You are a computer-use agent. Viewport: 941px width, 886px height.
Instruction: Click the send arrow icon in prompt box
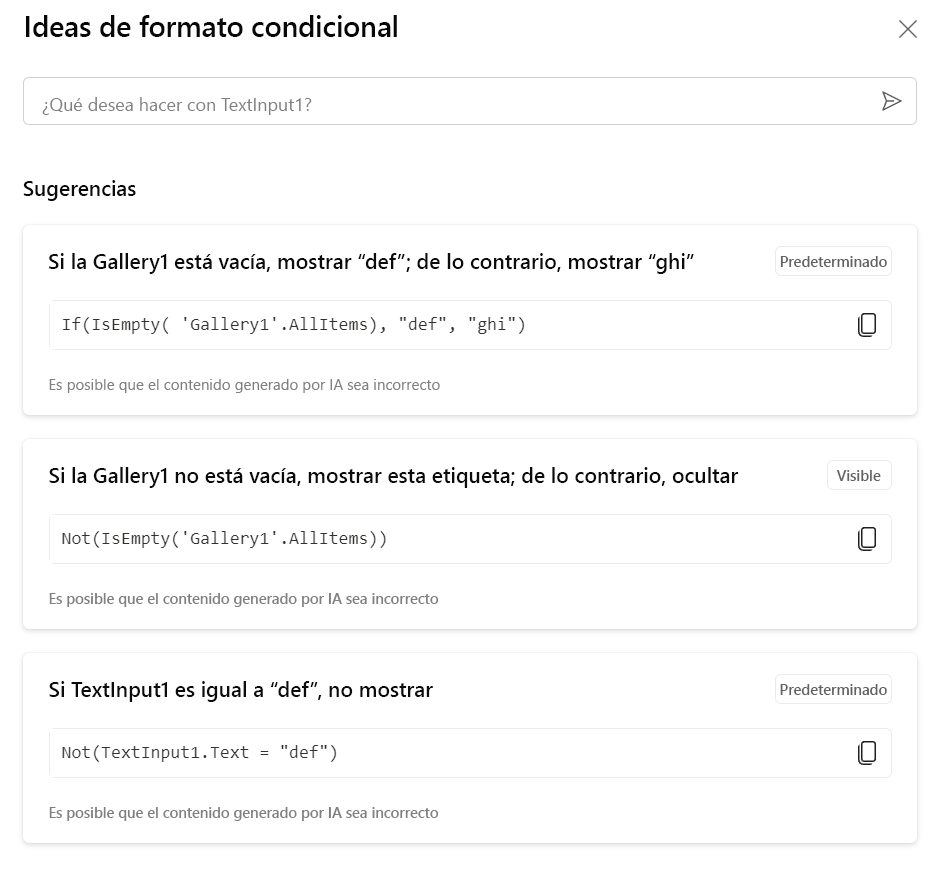(891, 101)
